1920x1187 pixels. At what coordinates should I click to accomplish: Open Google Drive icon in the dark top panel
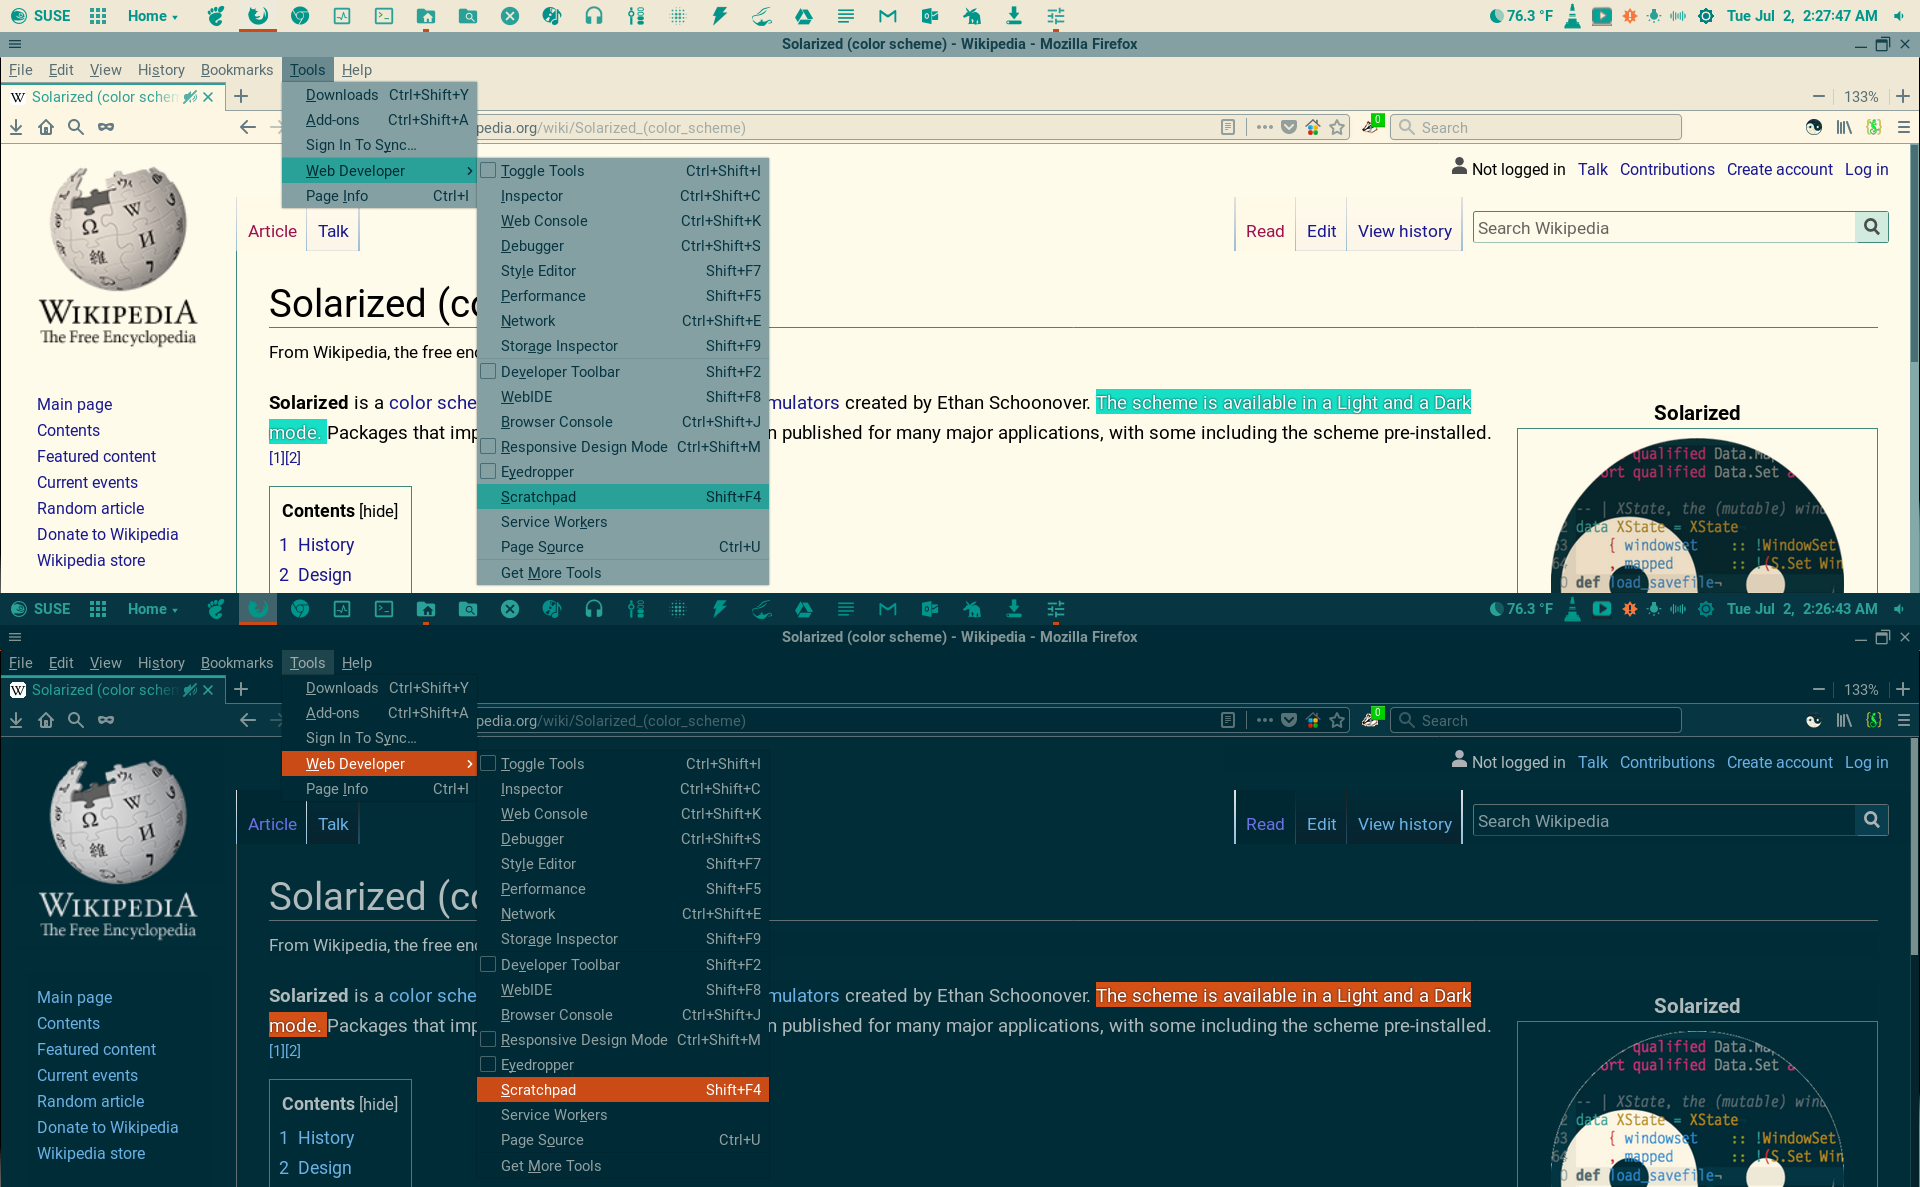[x=804, y=609]
